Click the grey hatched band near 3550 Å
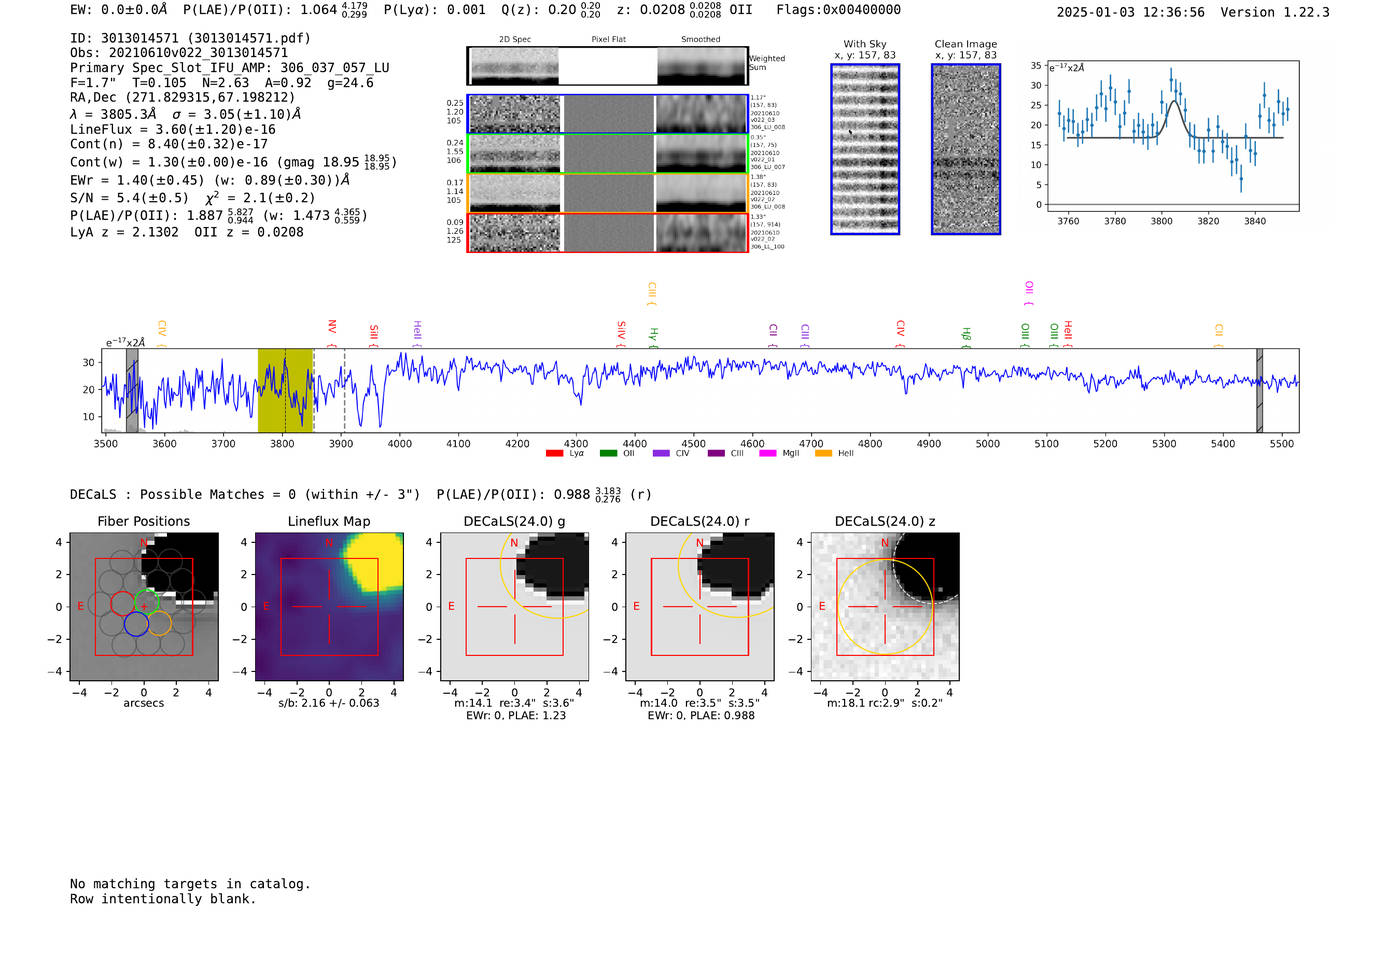This screenshot has width=1400, height=953. click(x=132, y=391)
